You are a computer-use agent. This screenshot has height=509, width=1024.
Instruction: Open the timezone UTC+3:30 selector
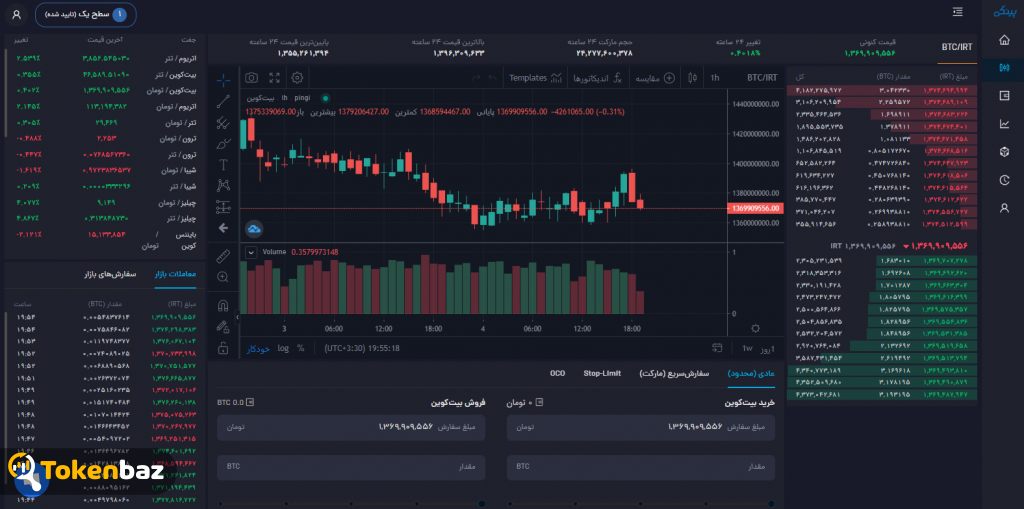click(x=362, y=348)
